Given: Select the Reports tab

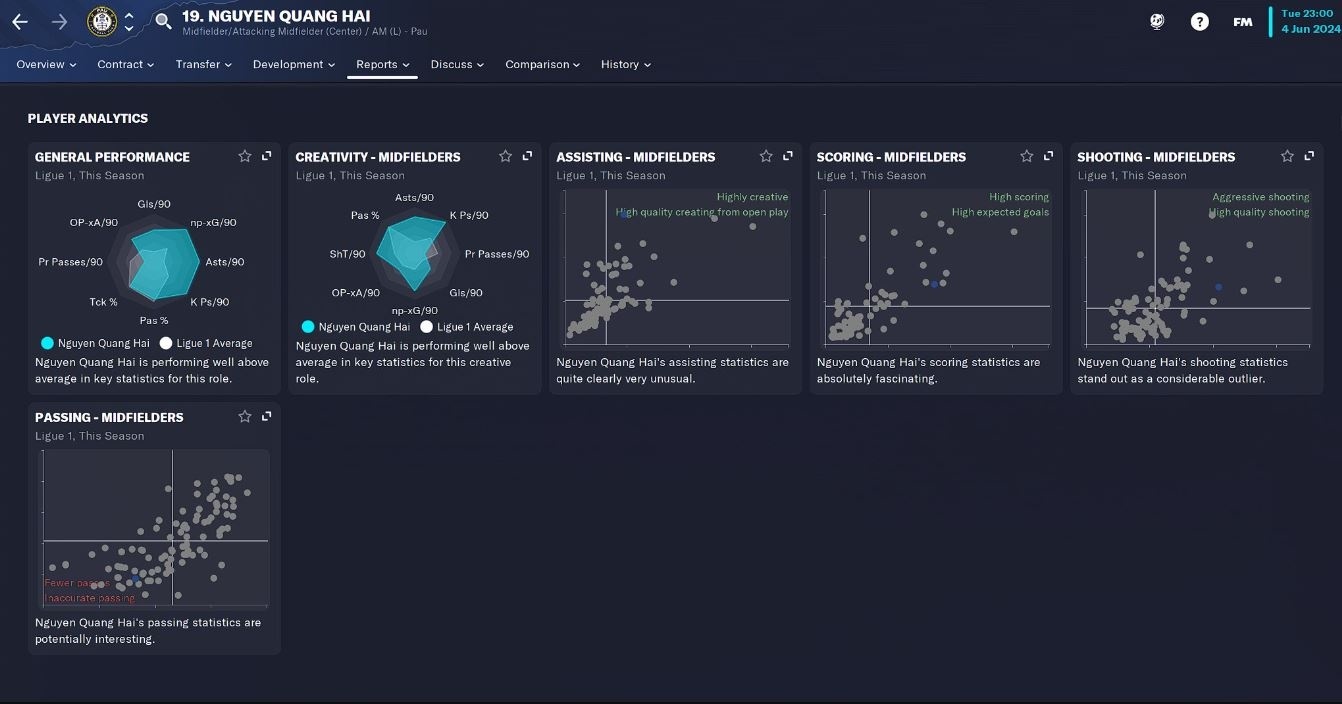Looking at the screenshot, I should click(383, 64).
